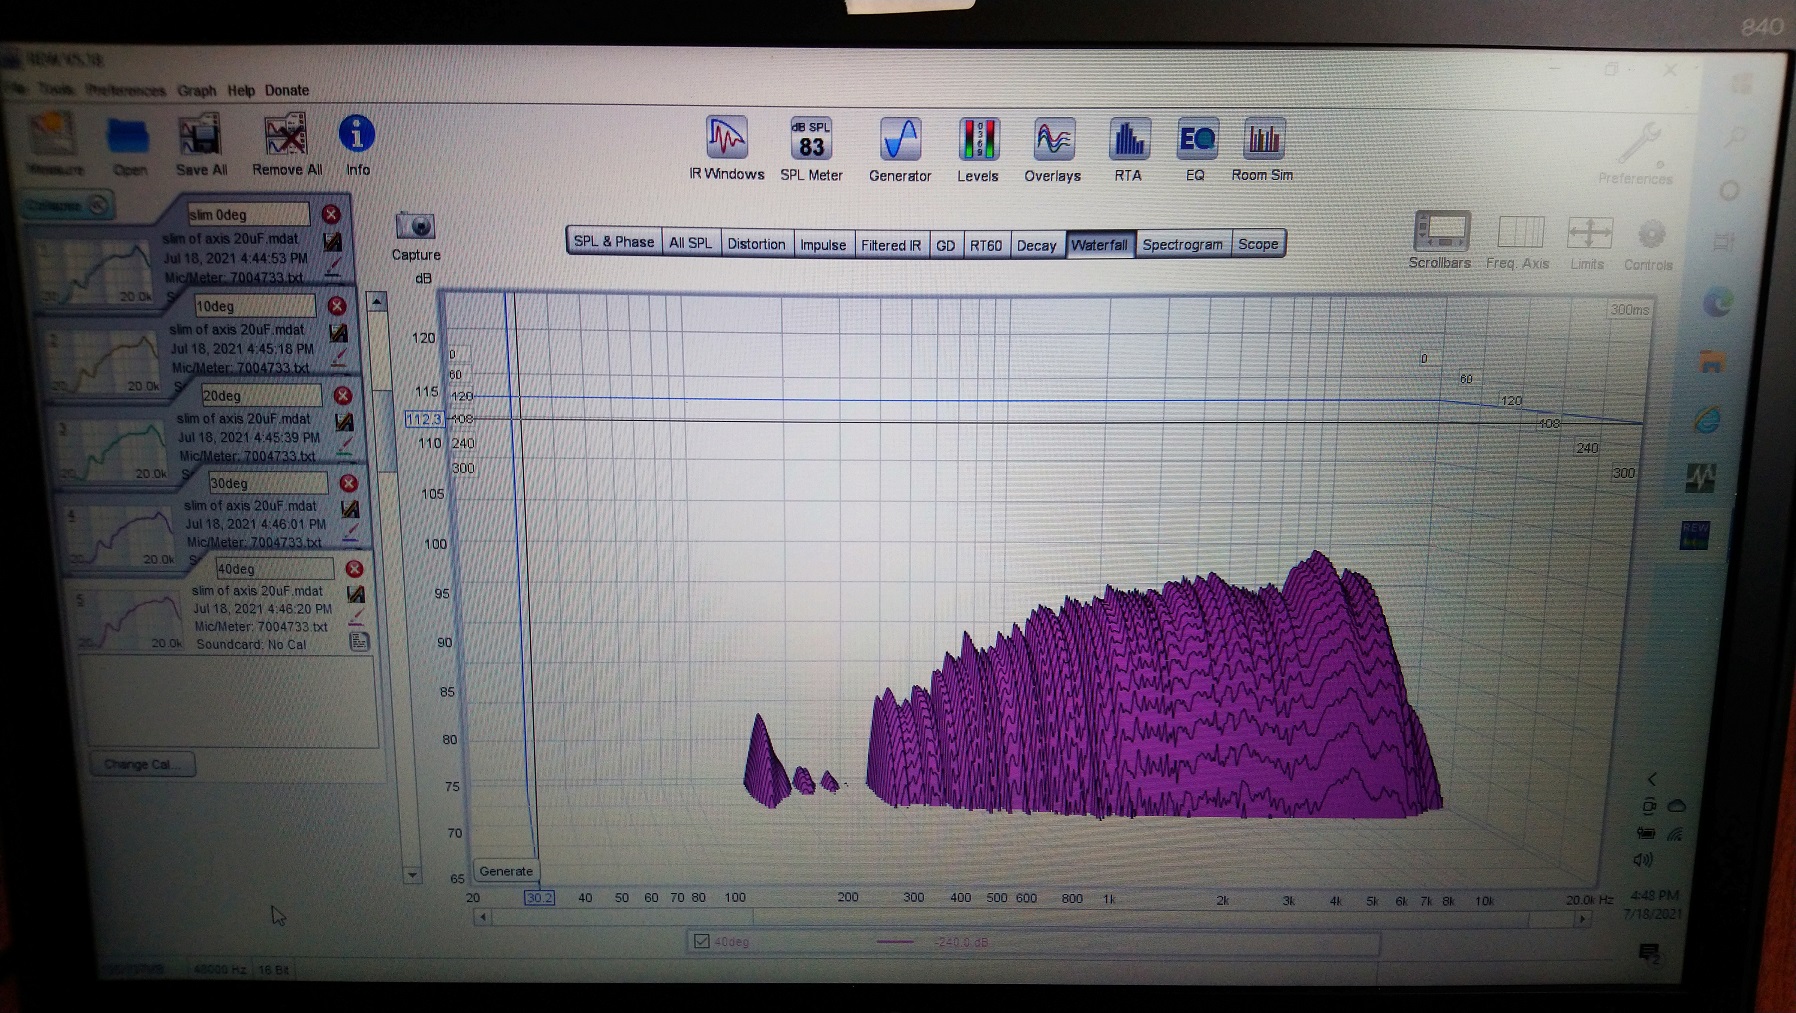Remove the 30deg measurement
Image resolution: width=1796 pixels, height=1013 pixels.
[x=349, y=483]
